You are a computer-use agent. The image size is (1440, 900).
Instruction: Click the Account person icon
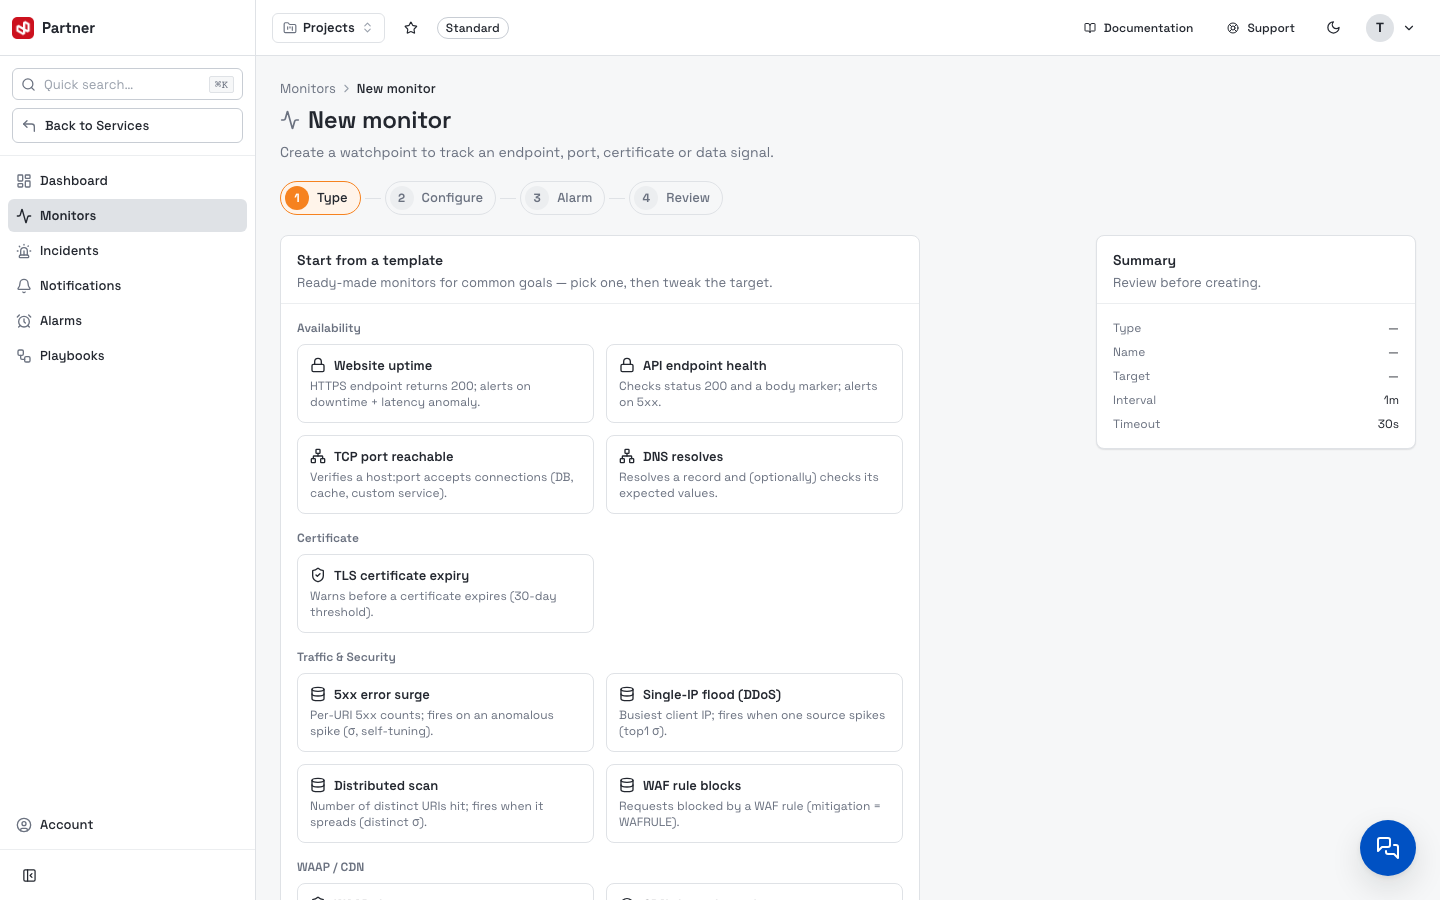click(24, 825)
